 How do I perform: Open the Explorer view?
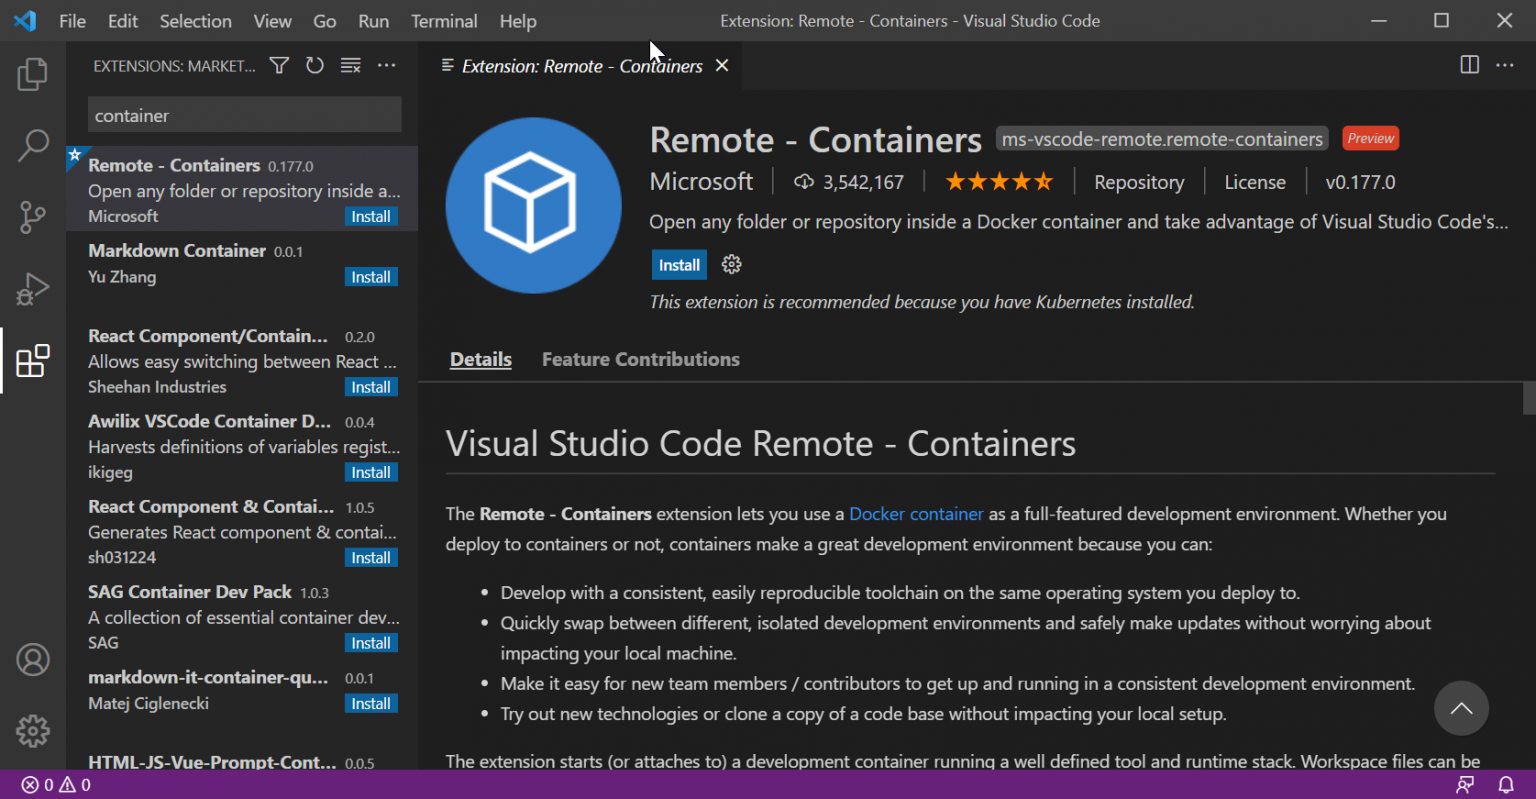click(33, 73)
